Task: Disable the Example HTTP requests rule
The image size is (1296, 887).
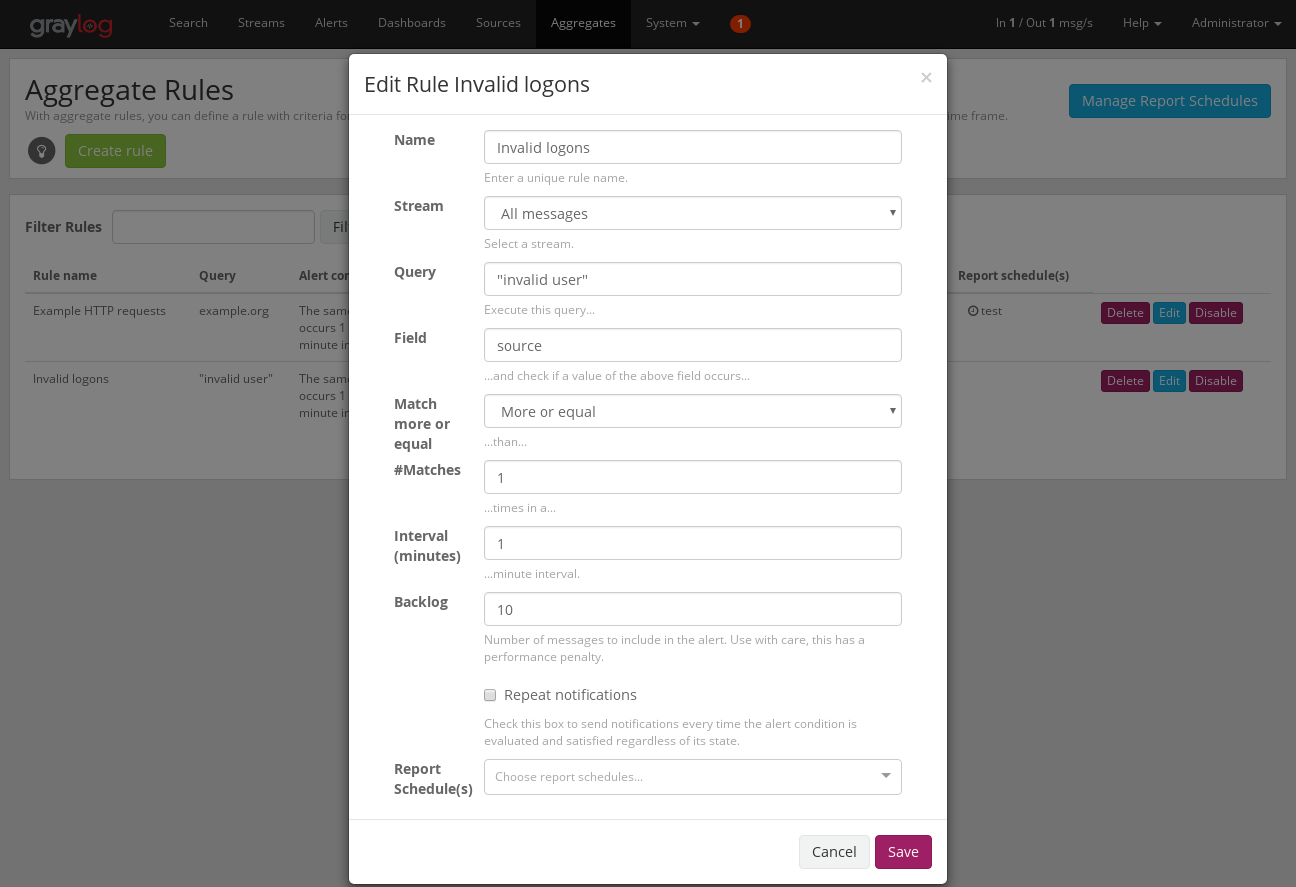Action: (1216, 313)
